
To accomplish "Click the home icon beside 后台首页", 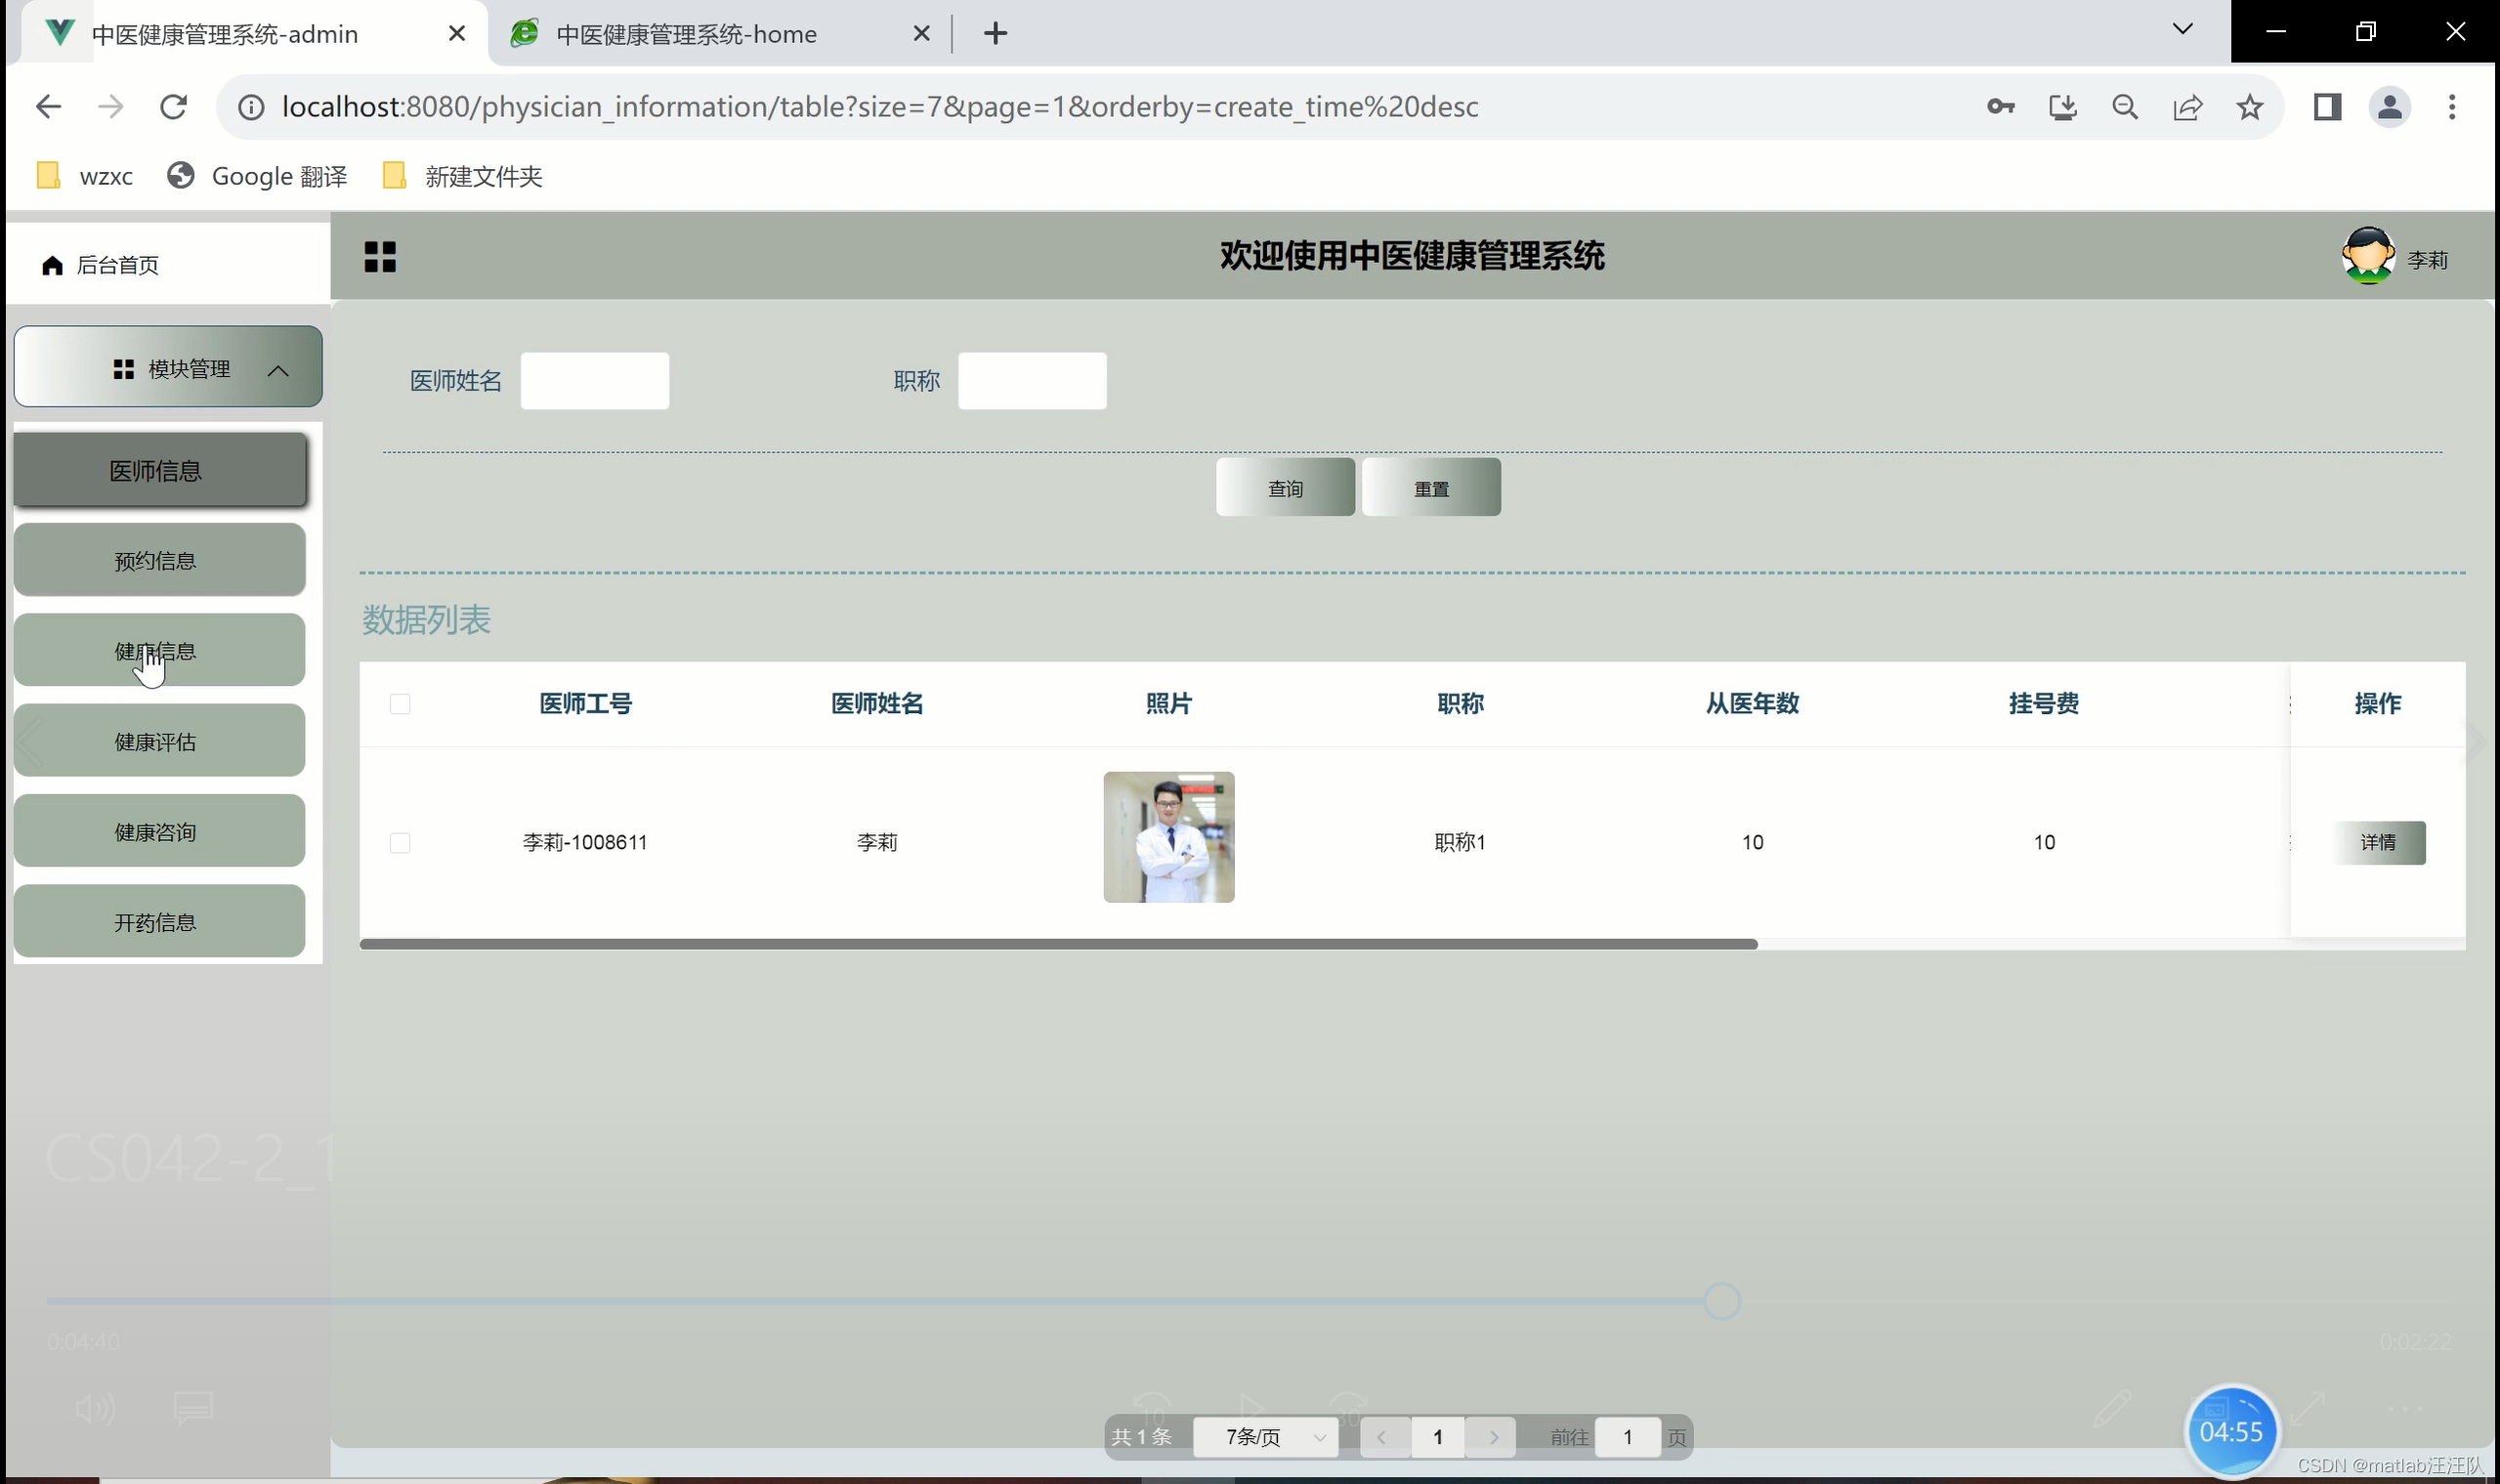I will (x=52, y=265).
